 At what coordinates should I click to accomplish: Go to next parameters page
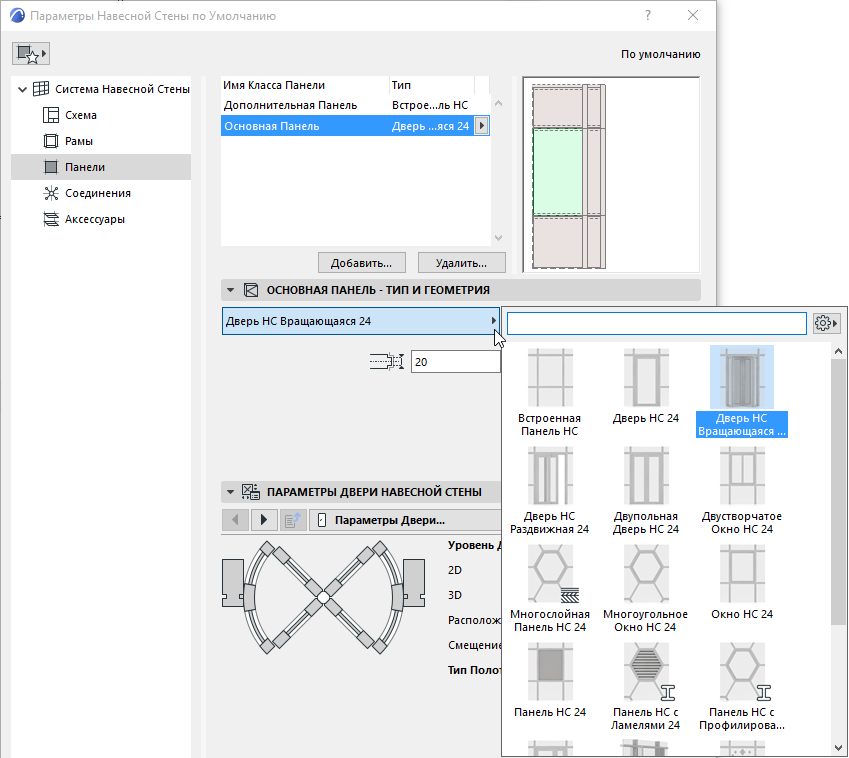(264, 520)
